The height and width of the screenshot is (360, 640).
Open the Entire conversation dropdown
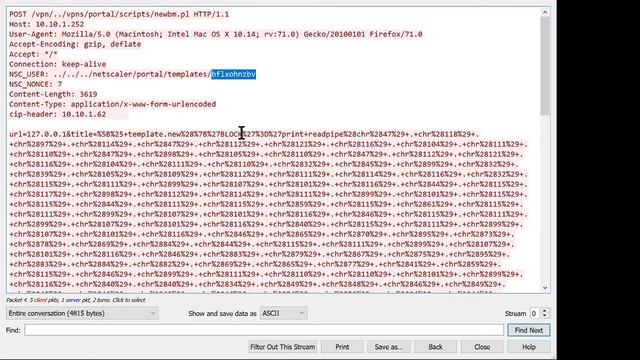click(82, 313)
